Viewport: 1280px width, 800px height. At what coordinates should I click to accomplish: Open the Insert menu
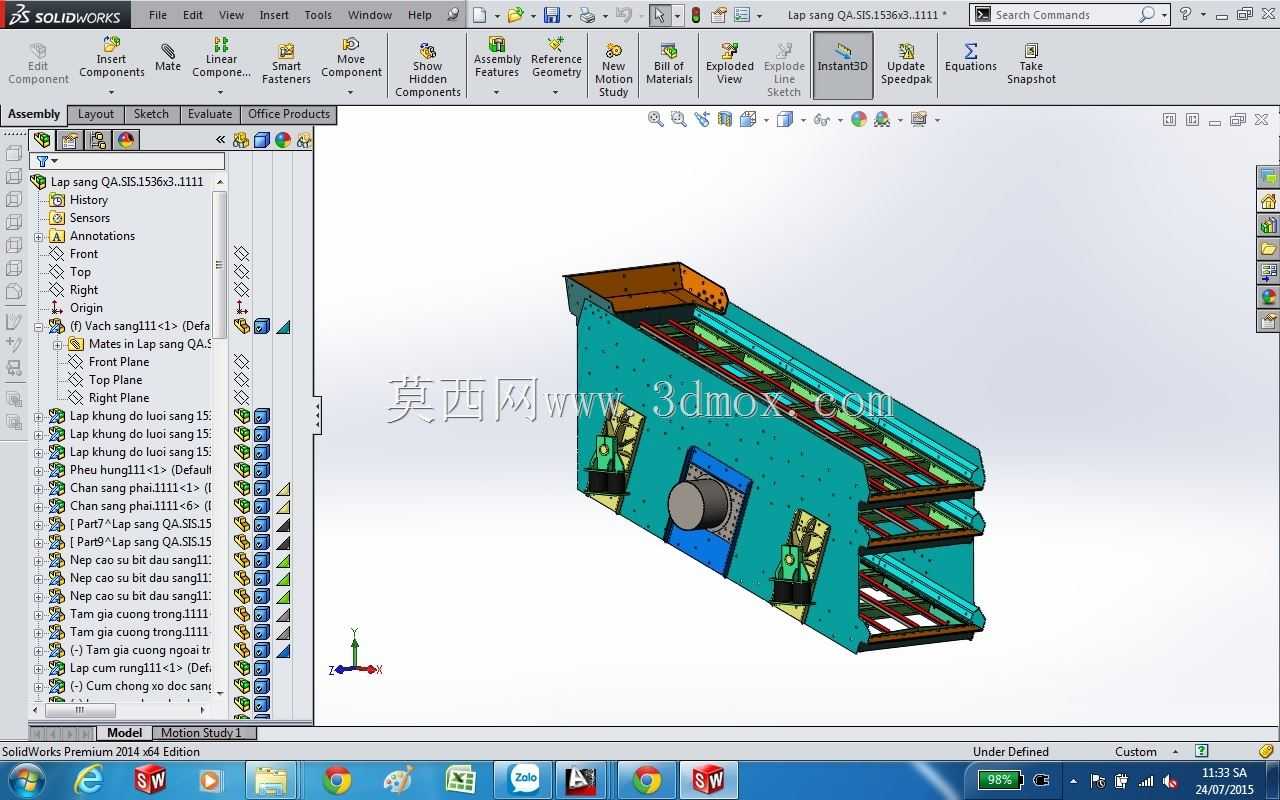coord(274,15)
